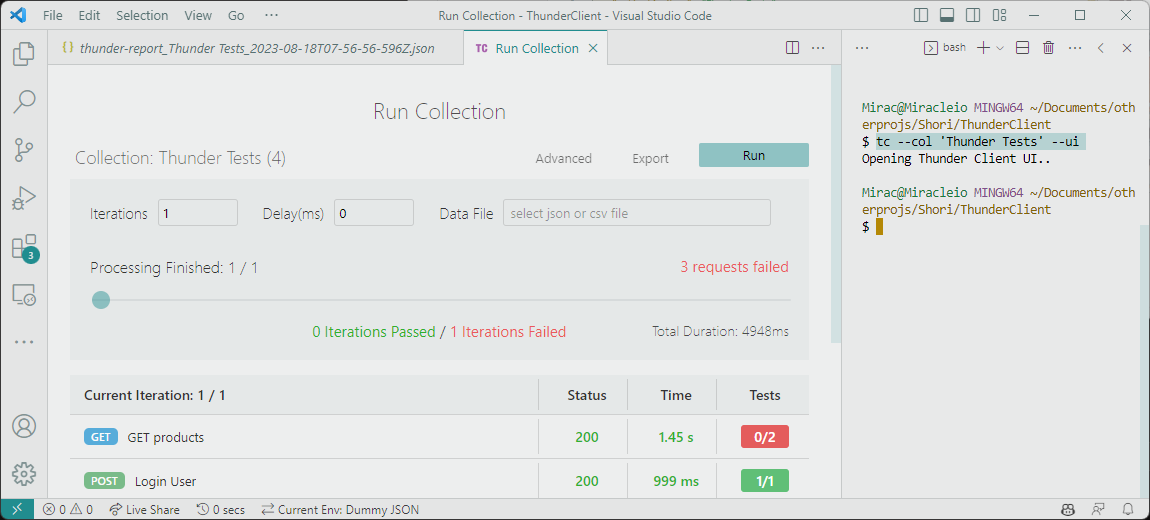Screen dimensions: 1150x520
Task: Select the Run Collection tab
Action: tap(536, 48)
